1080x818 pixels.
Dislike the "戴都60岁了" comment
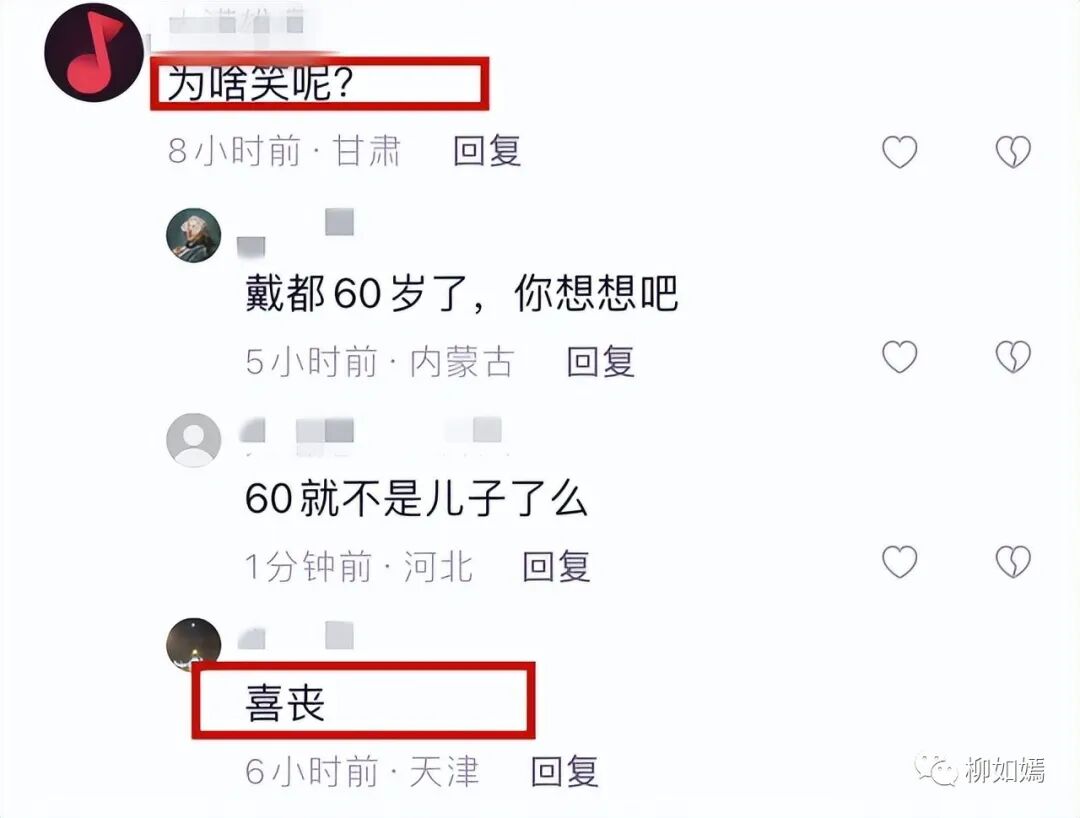pyautogui.click(x=1013, y=357)
